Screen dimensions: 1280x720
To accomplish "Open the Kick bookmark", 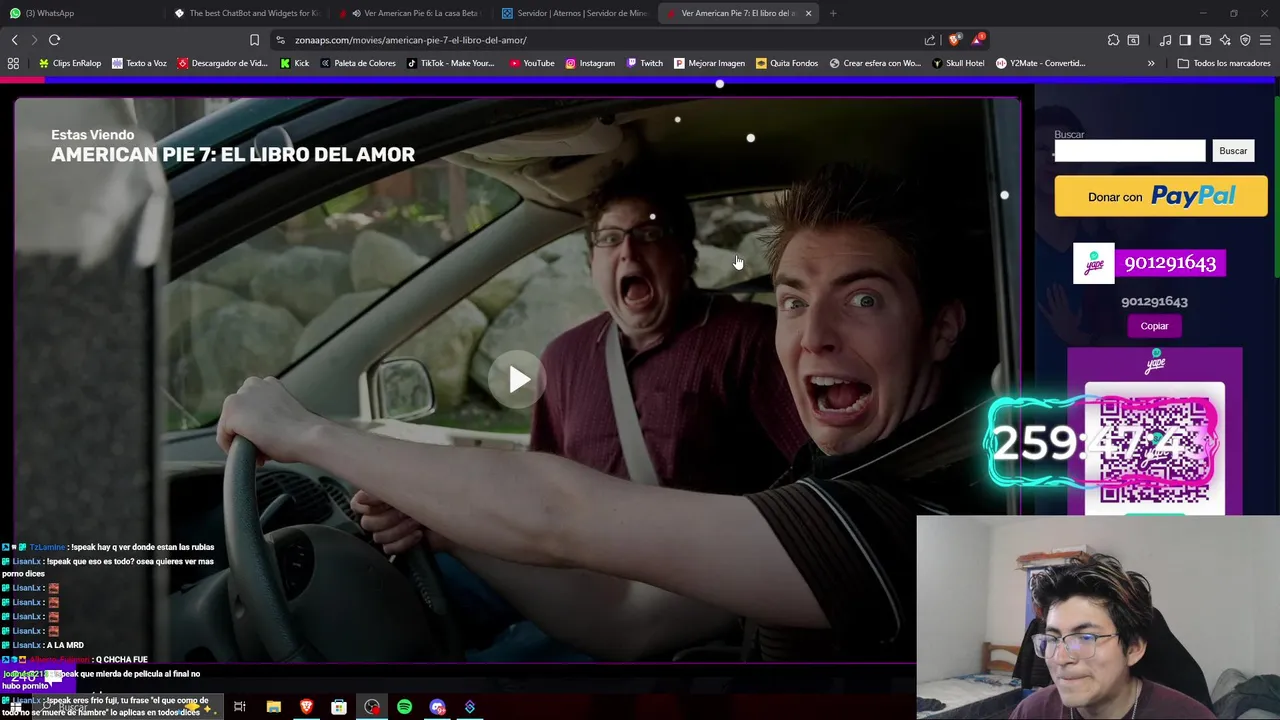I will (295, 63).
